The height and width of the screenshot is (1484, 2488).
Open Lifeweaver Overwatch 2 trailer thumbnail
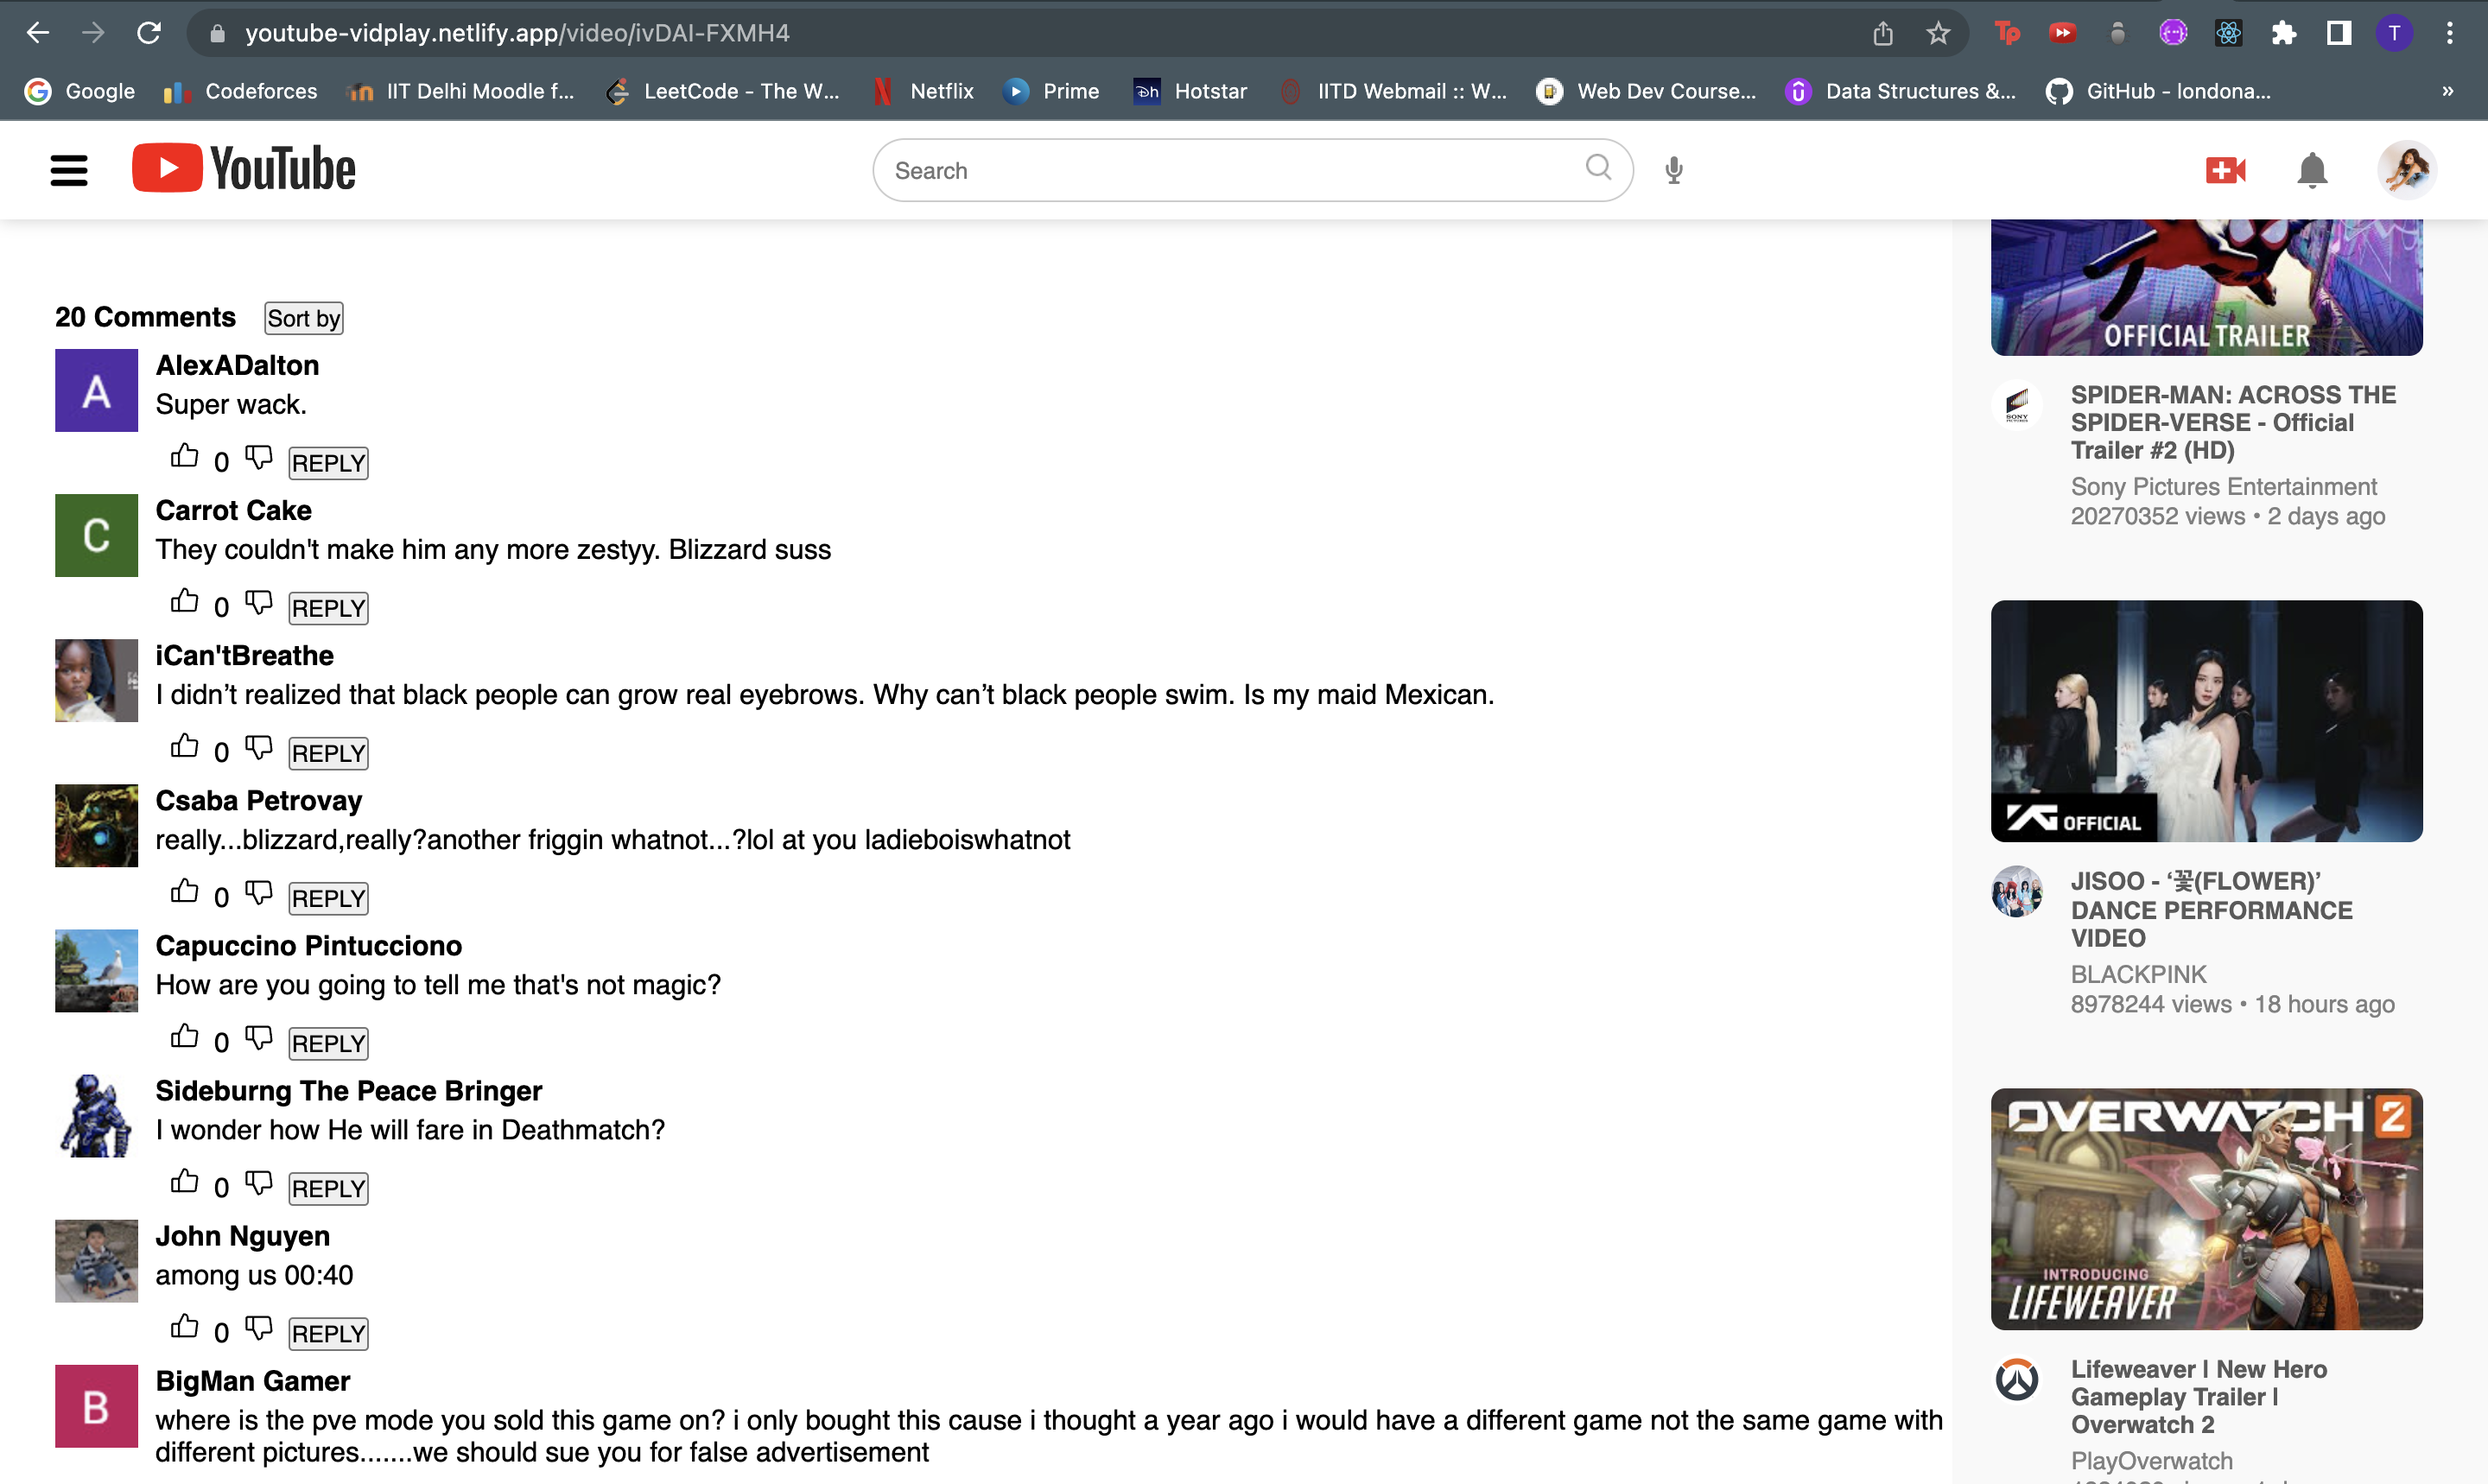[x=2206, y=1209]
